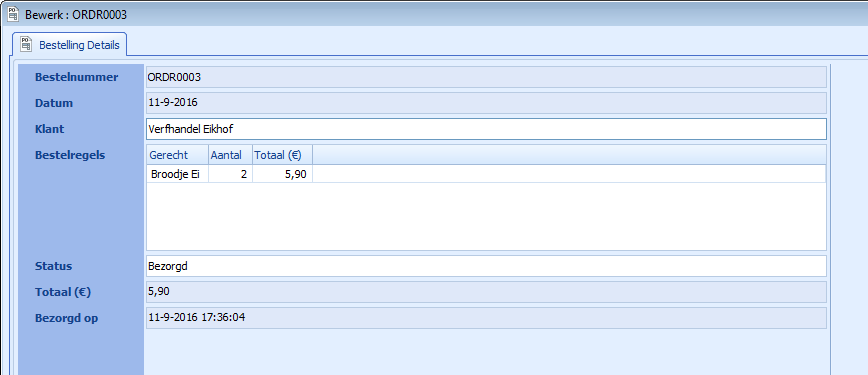
Task: Click the icon on the Bestelling Details tab
Action: click(25, 44)
